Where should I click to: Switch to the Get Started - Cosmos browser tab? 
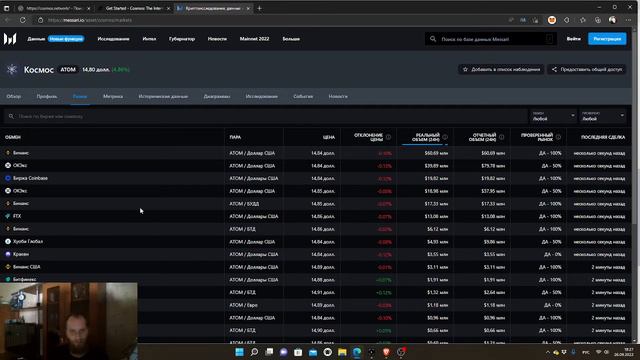pos(134,8)
